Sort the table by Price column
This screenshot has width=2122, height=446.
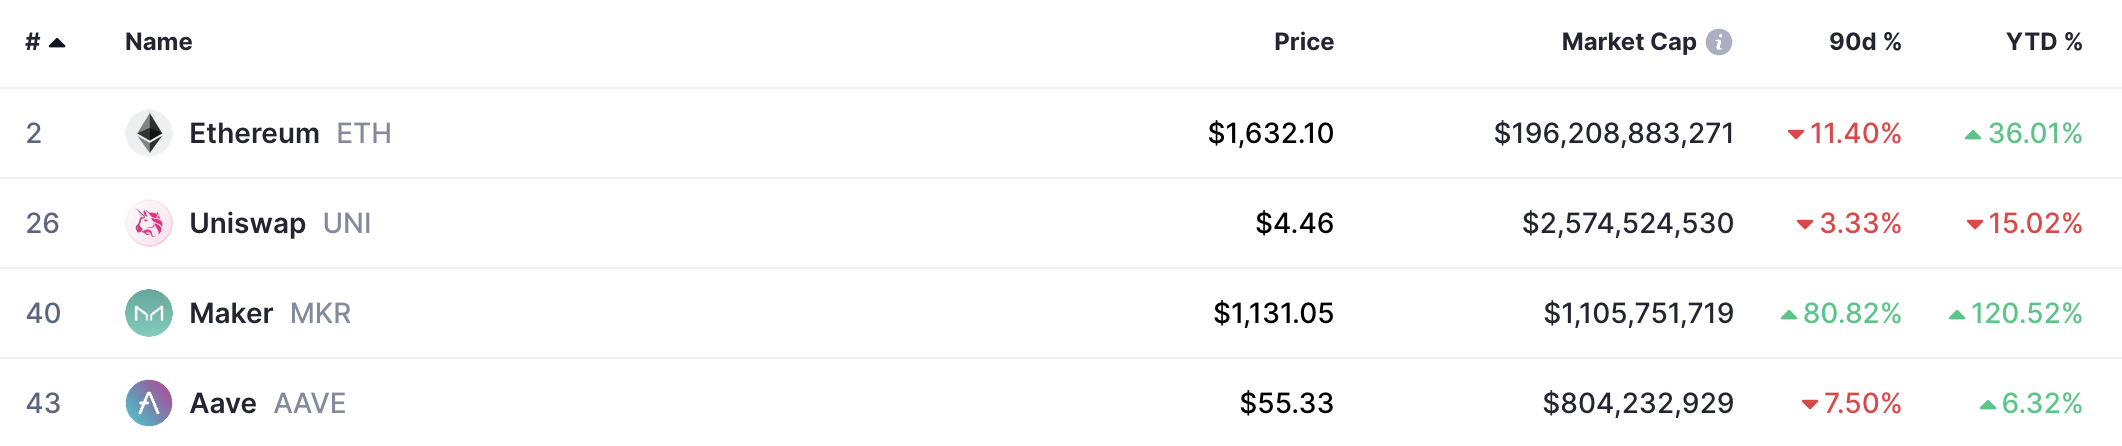[x=1303, y=42]
